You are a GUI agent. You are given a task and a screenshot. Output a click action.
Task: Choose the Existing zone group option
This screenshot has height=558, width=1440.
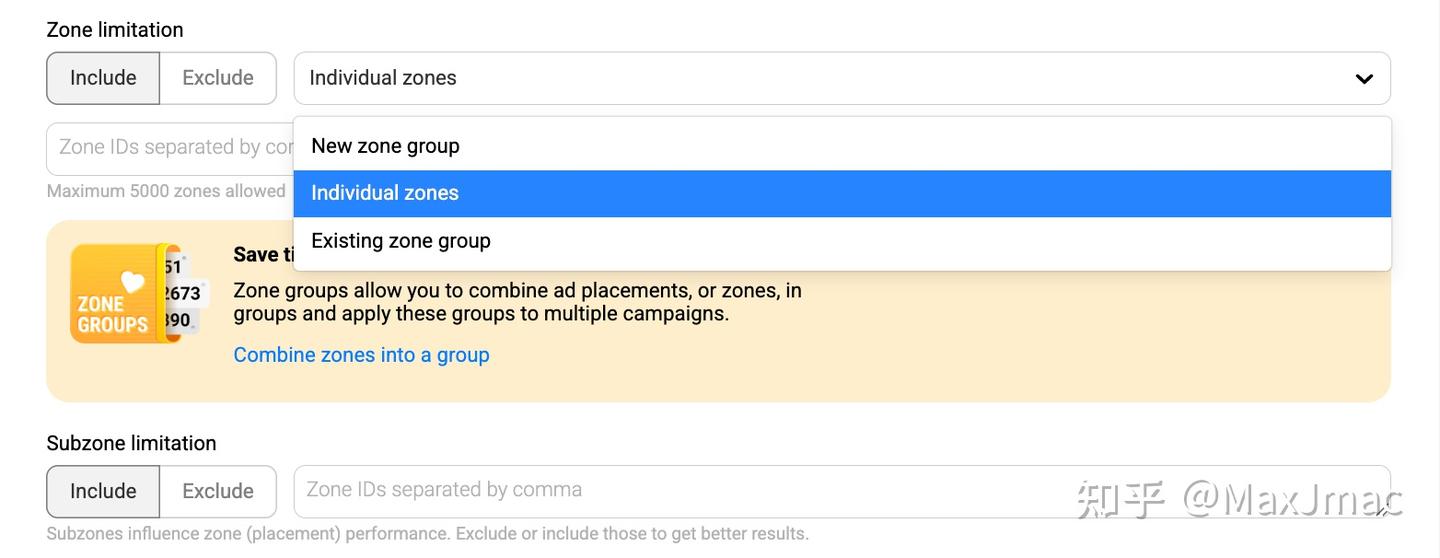(x=401, y=241)
